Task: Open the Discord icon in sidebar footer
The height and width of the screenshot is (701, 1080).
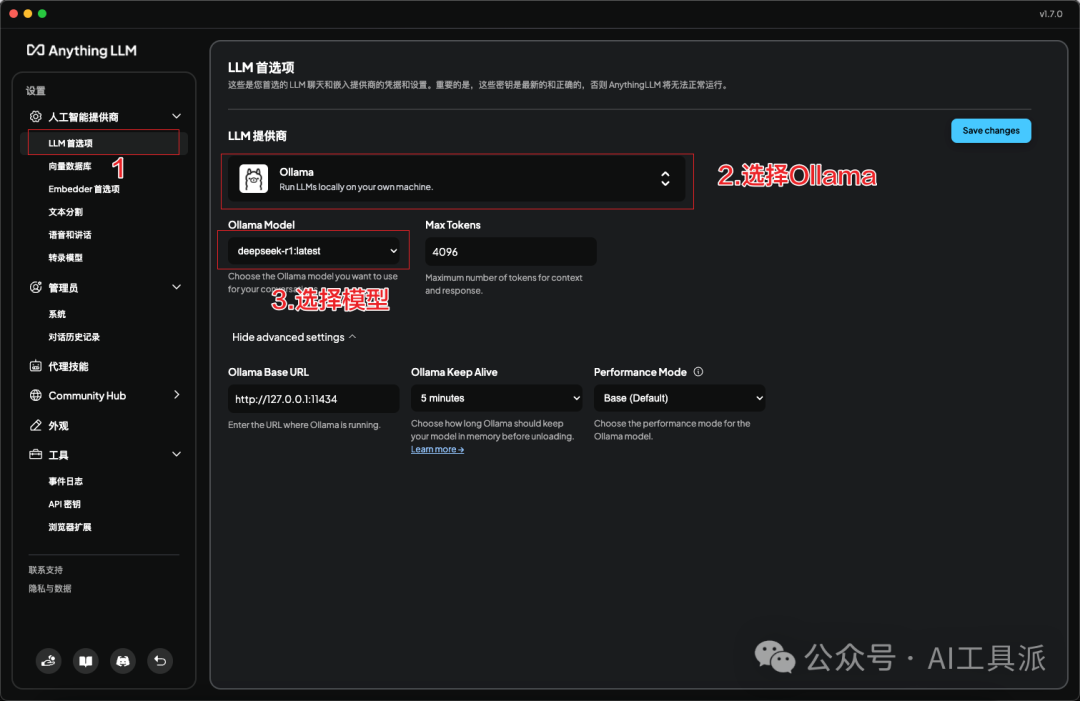Action: pos(123,661)
